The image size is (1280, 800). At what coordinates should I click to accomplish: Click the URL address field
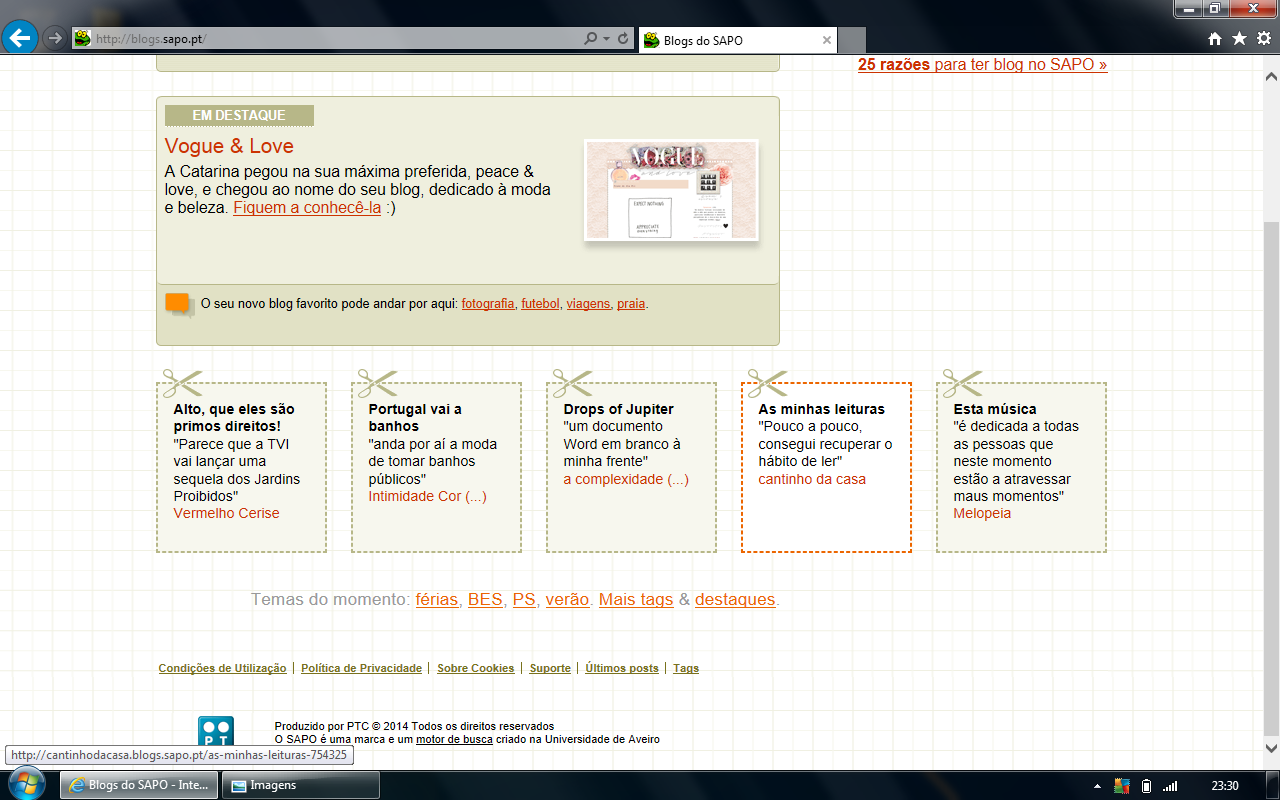click(330, 39)
